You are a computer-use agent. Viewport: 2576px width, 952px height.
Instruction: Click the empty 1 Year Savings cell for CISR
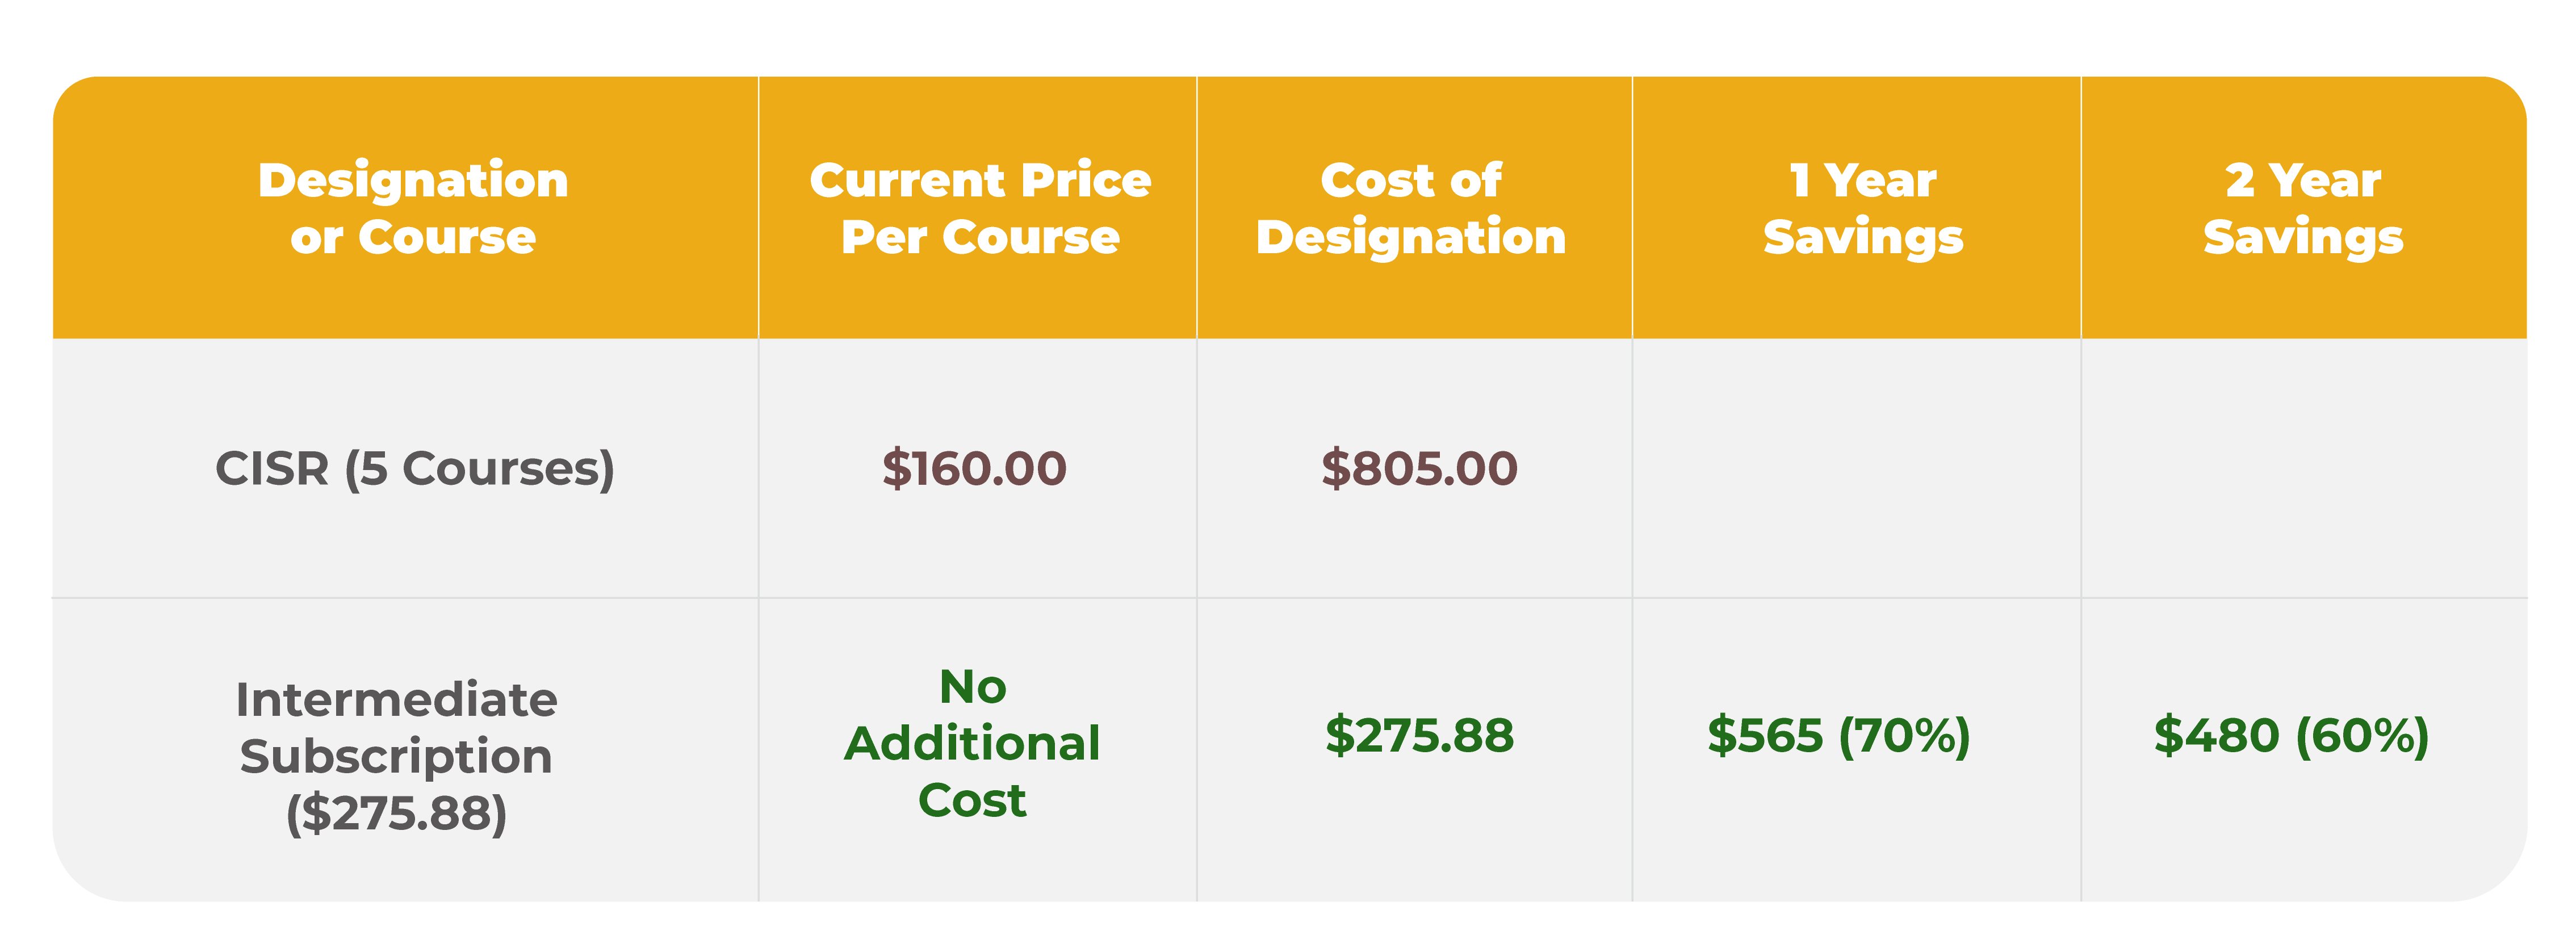[x=1856, y=468]
